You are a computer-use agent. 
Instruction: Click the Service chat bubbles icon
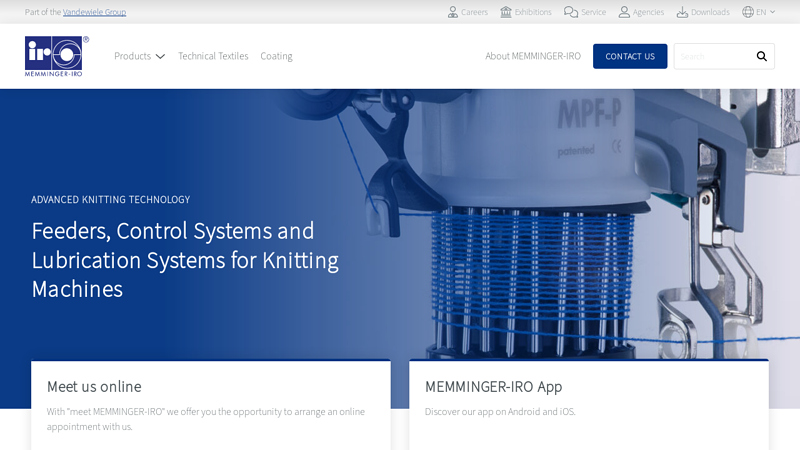point(570,12)
